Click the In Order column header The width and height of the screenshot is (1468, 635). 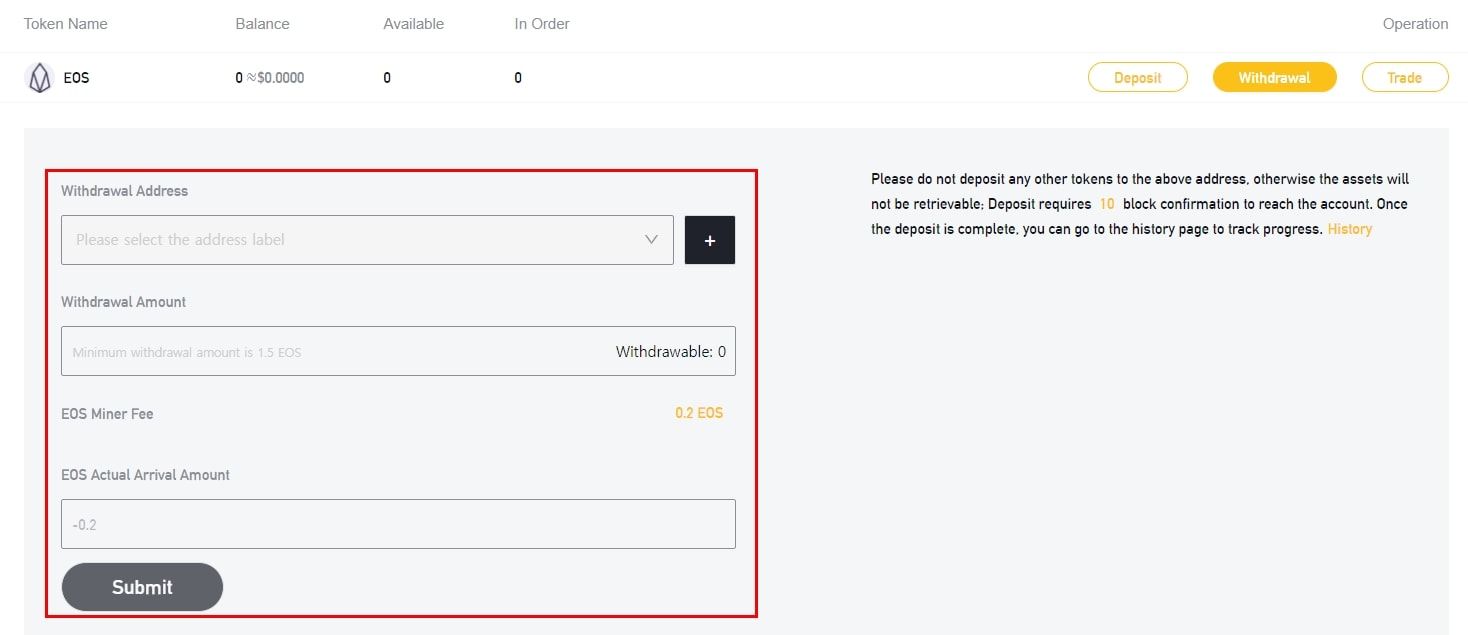[542, 24]
